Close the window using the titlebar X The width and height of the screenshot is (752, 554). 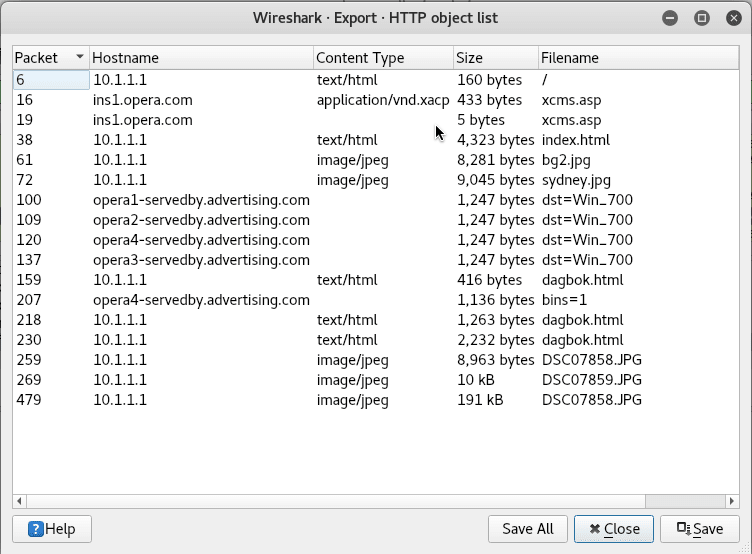(734, 18)
